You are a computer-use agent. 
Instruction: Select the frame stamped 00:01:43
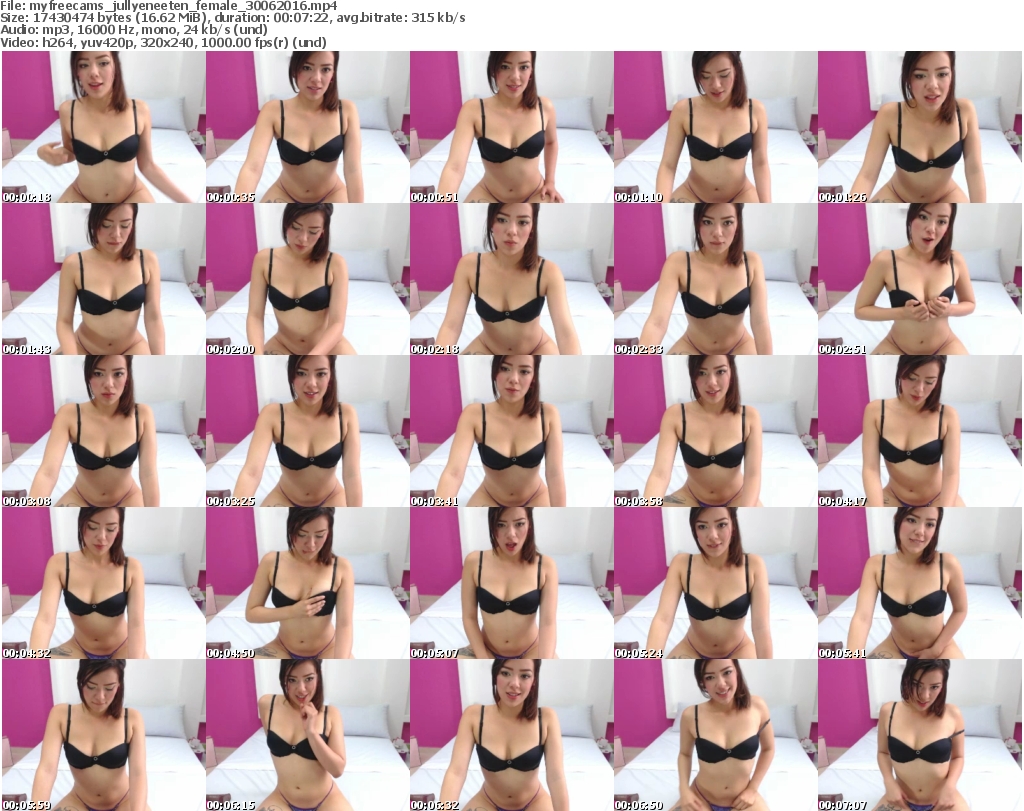point(104,279)
